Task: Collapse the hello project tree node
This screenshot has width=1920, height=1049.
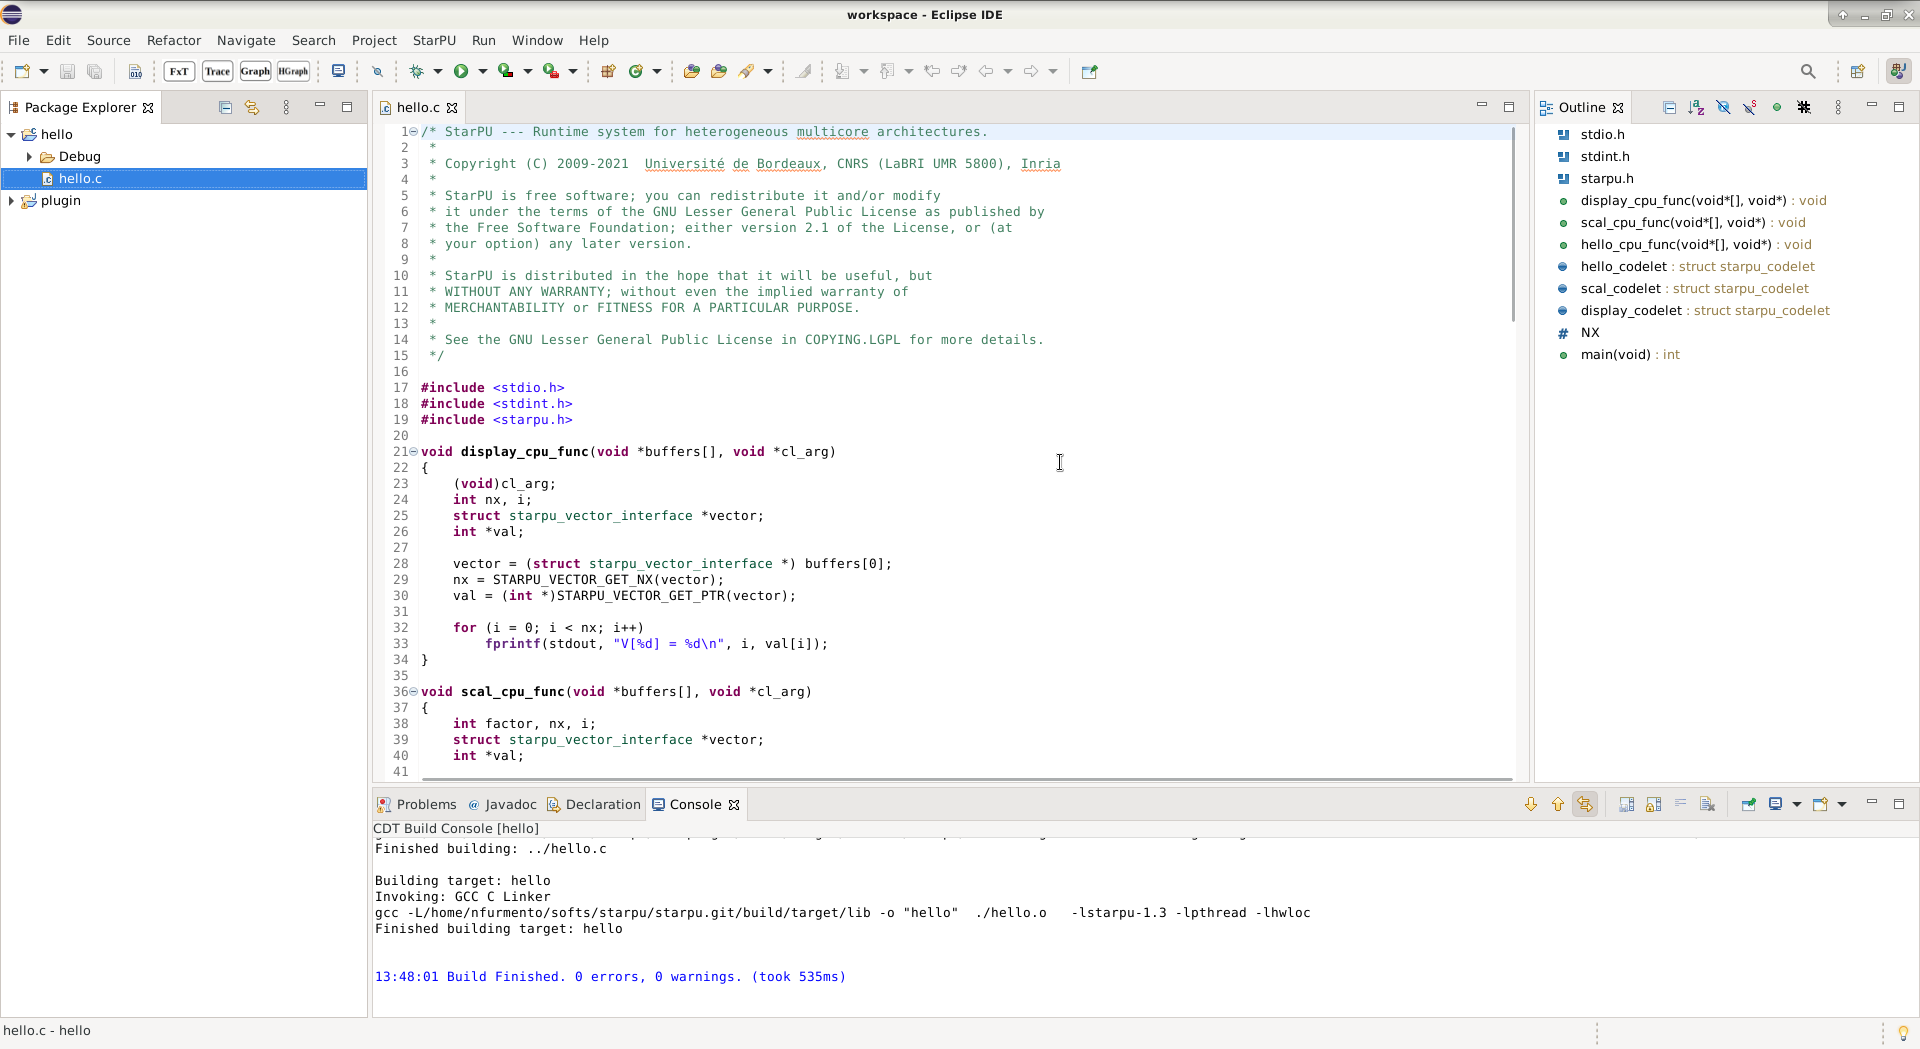Action: click(11, 134)
